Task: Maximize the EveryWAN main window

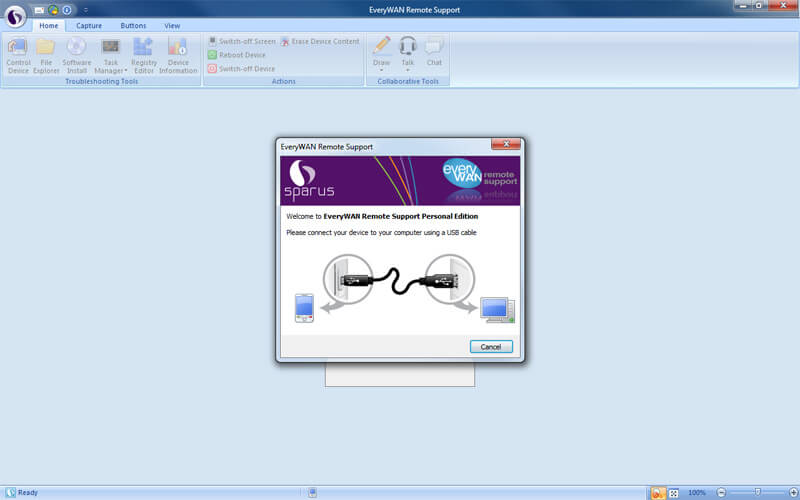Action: (759, 6)
